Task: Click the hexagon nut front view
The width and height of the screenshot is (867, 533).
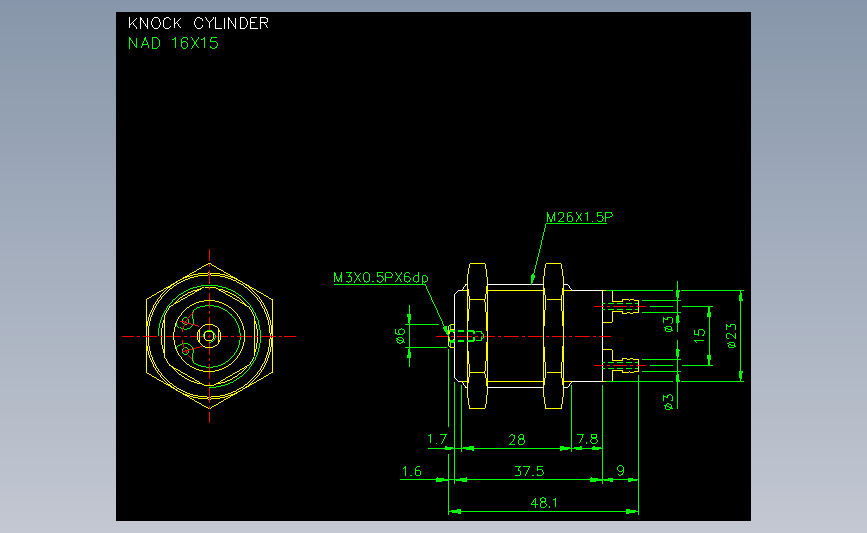Action: pyautogui.click(x=210, y=336)
